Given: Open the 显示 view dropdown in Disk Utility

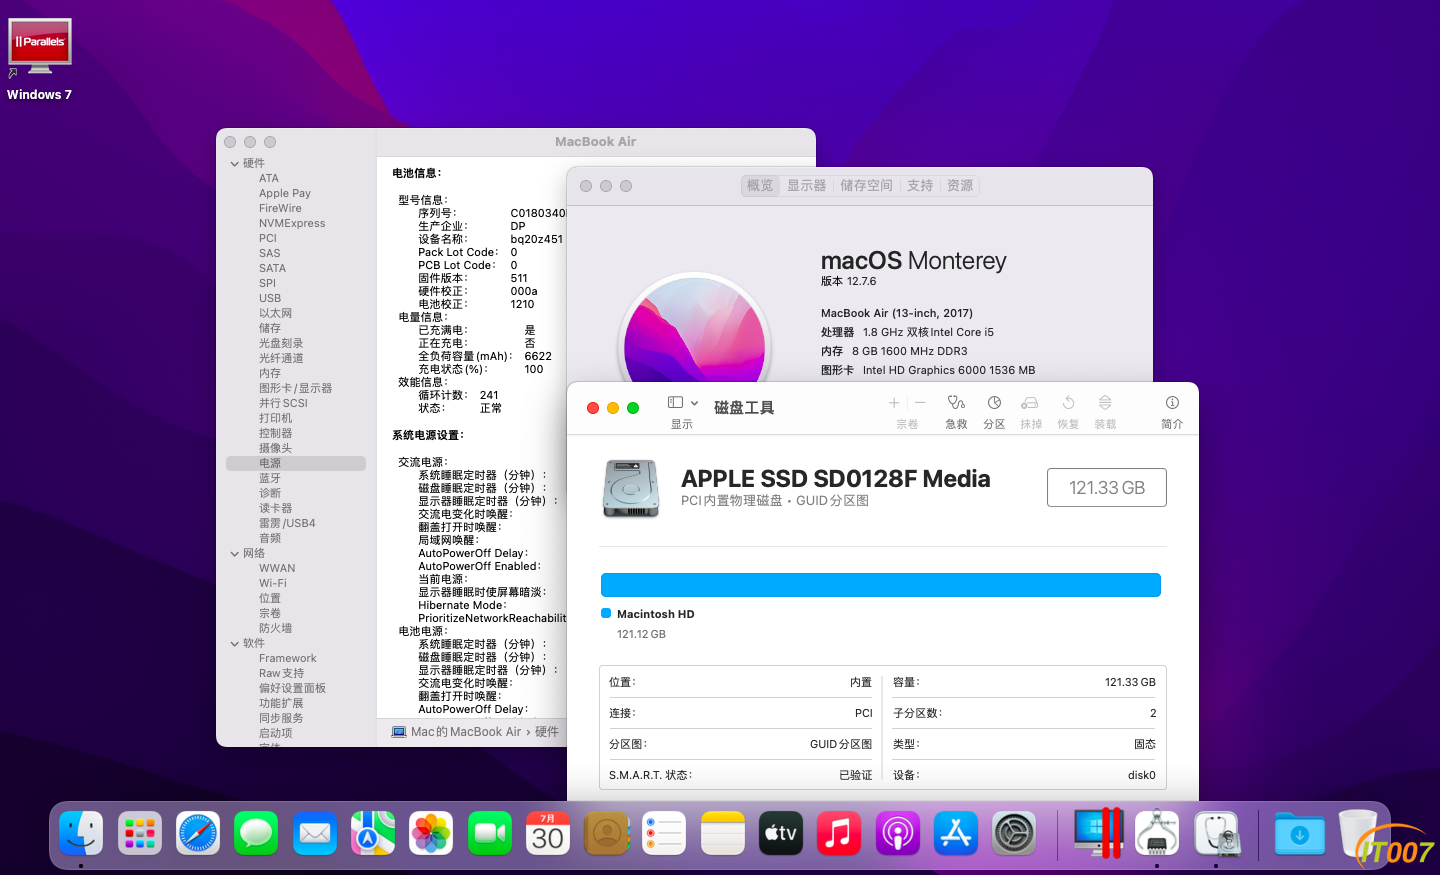Looking at the screenshot, I should [683, 403].
